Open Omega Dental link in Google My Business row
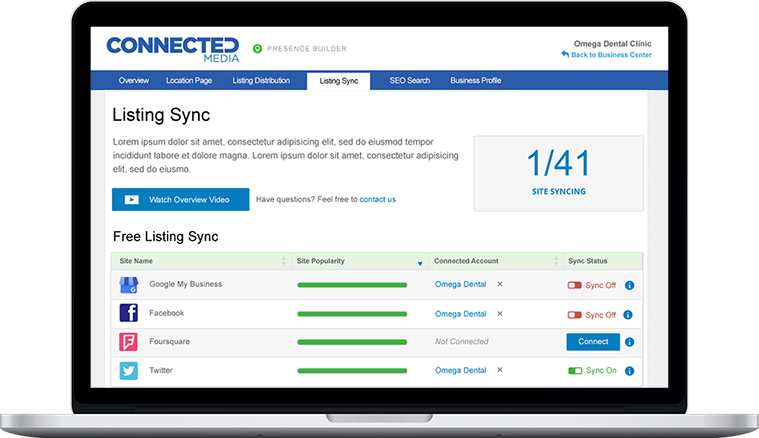759x438 pixels. (460, 284)
